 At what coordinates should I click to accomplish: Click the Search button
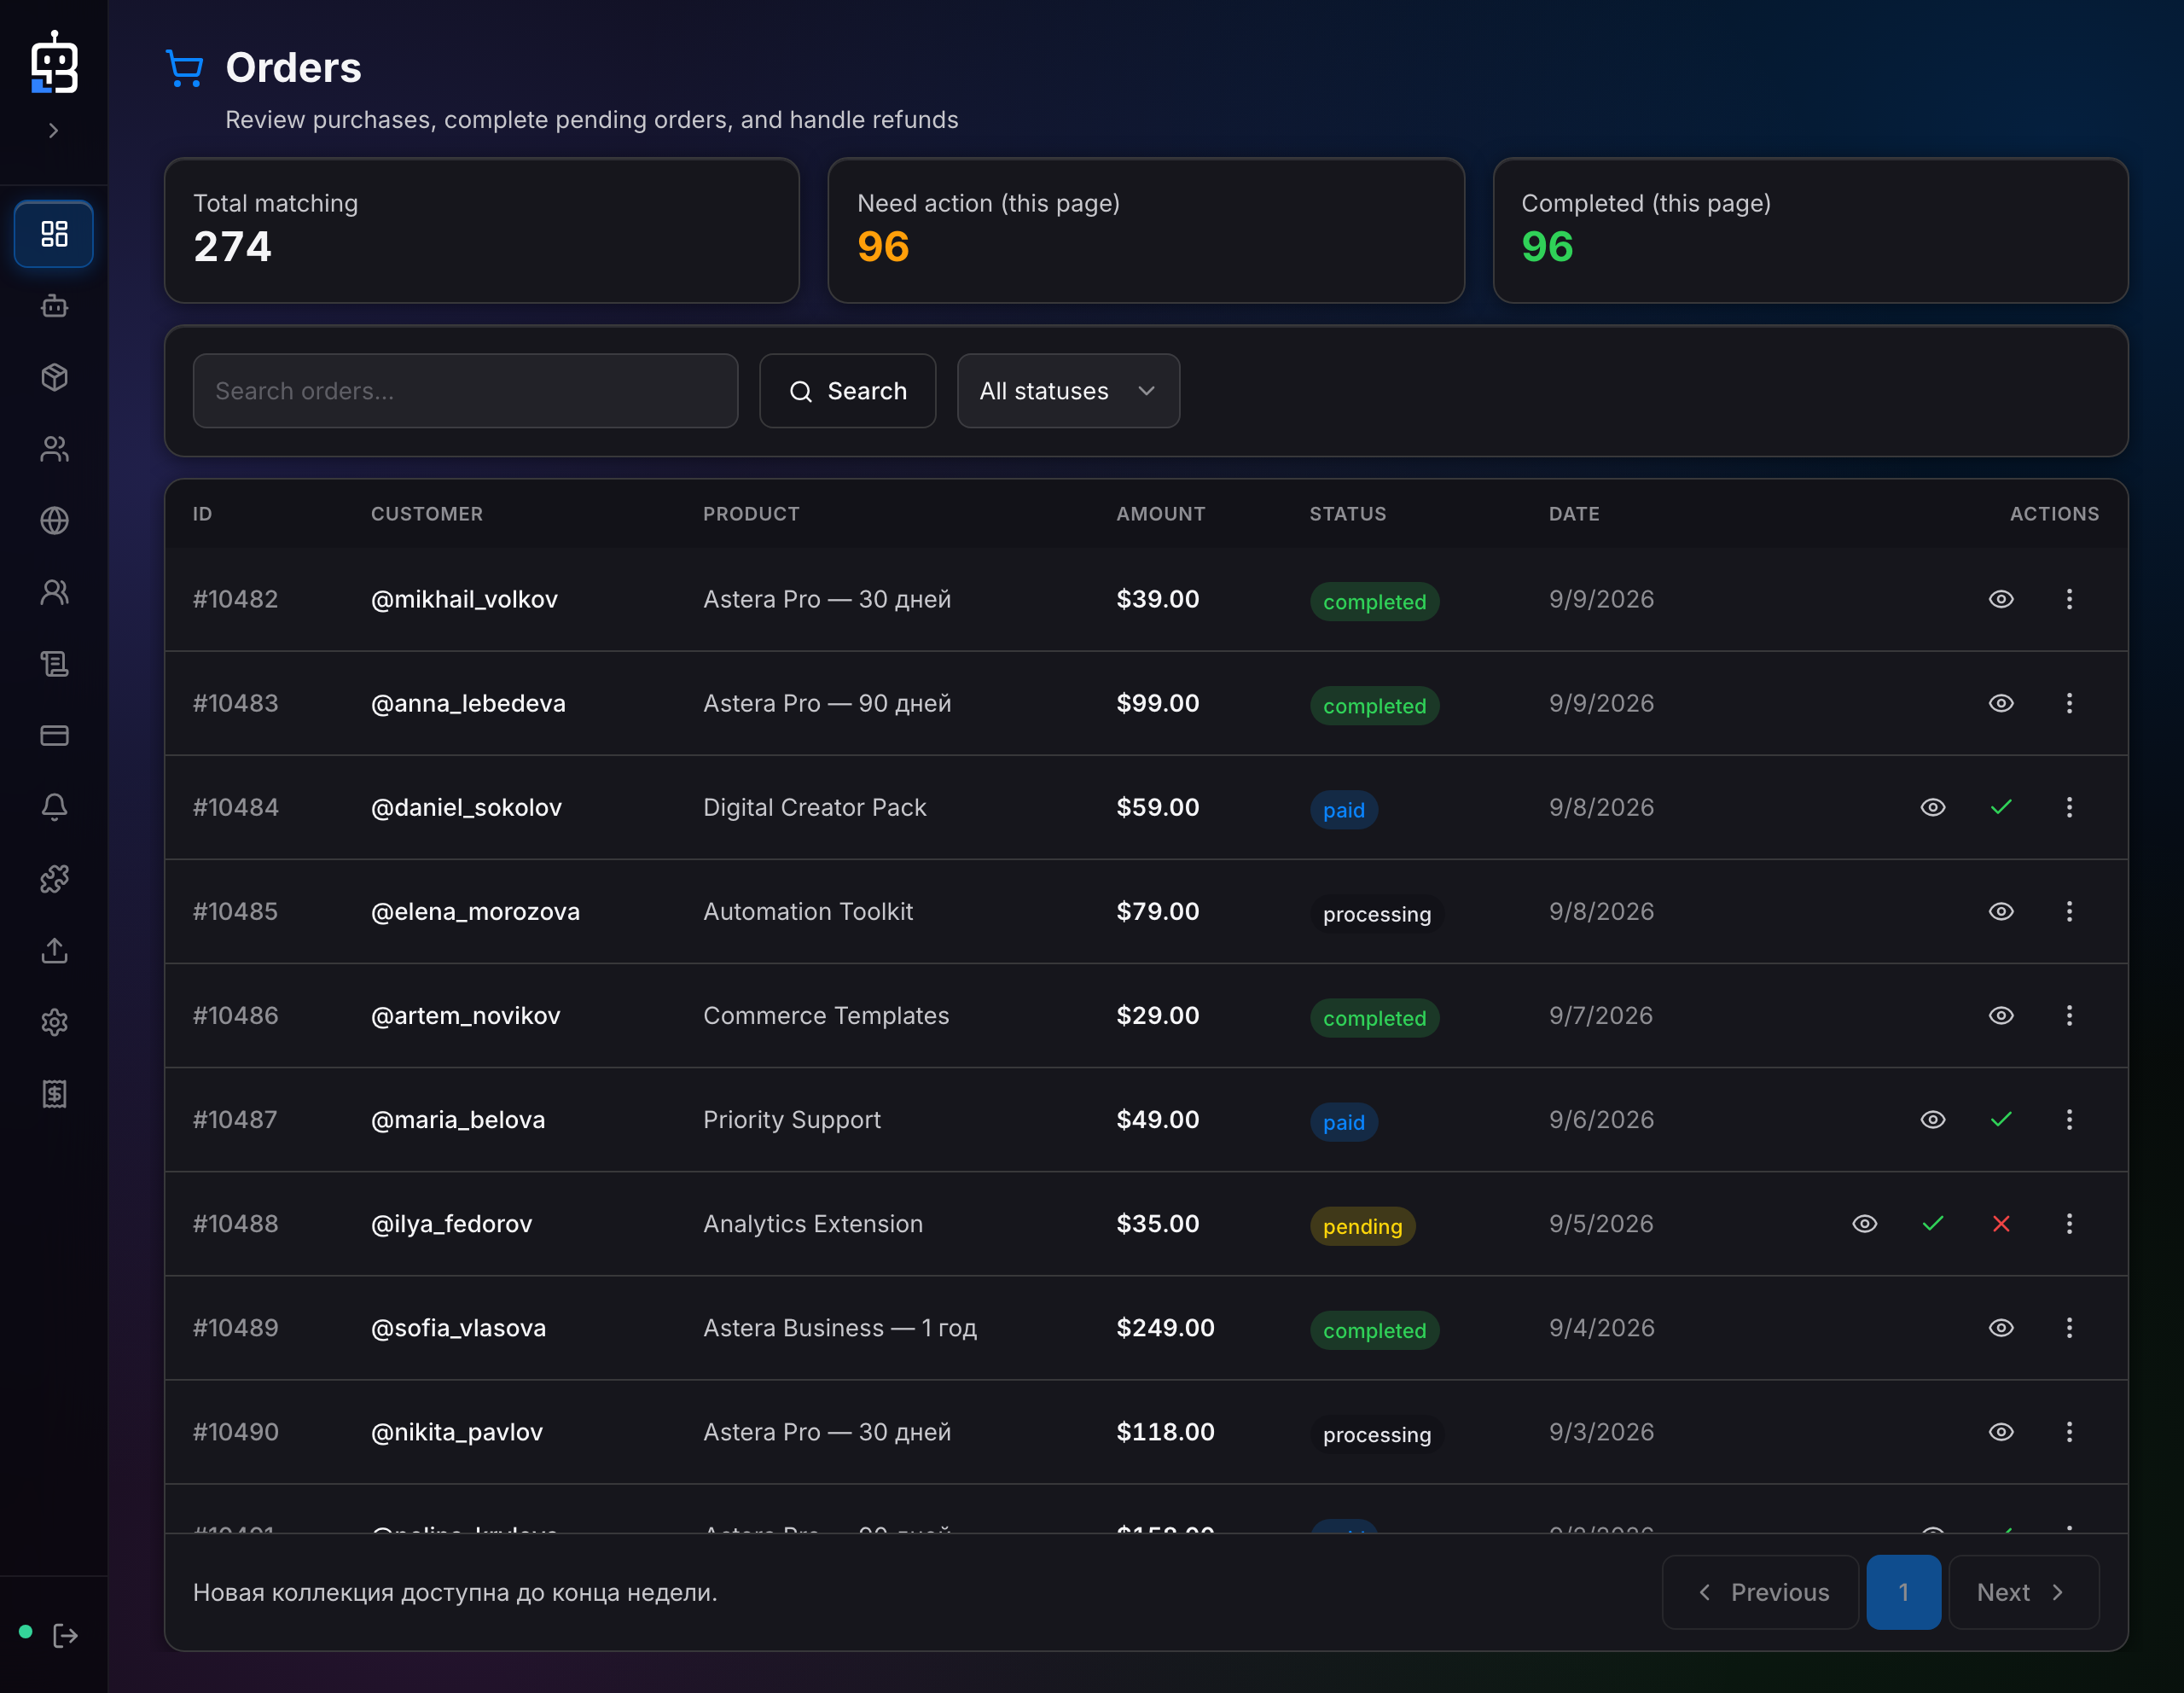tap(847, 391)
